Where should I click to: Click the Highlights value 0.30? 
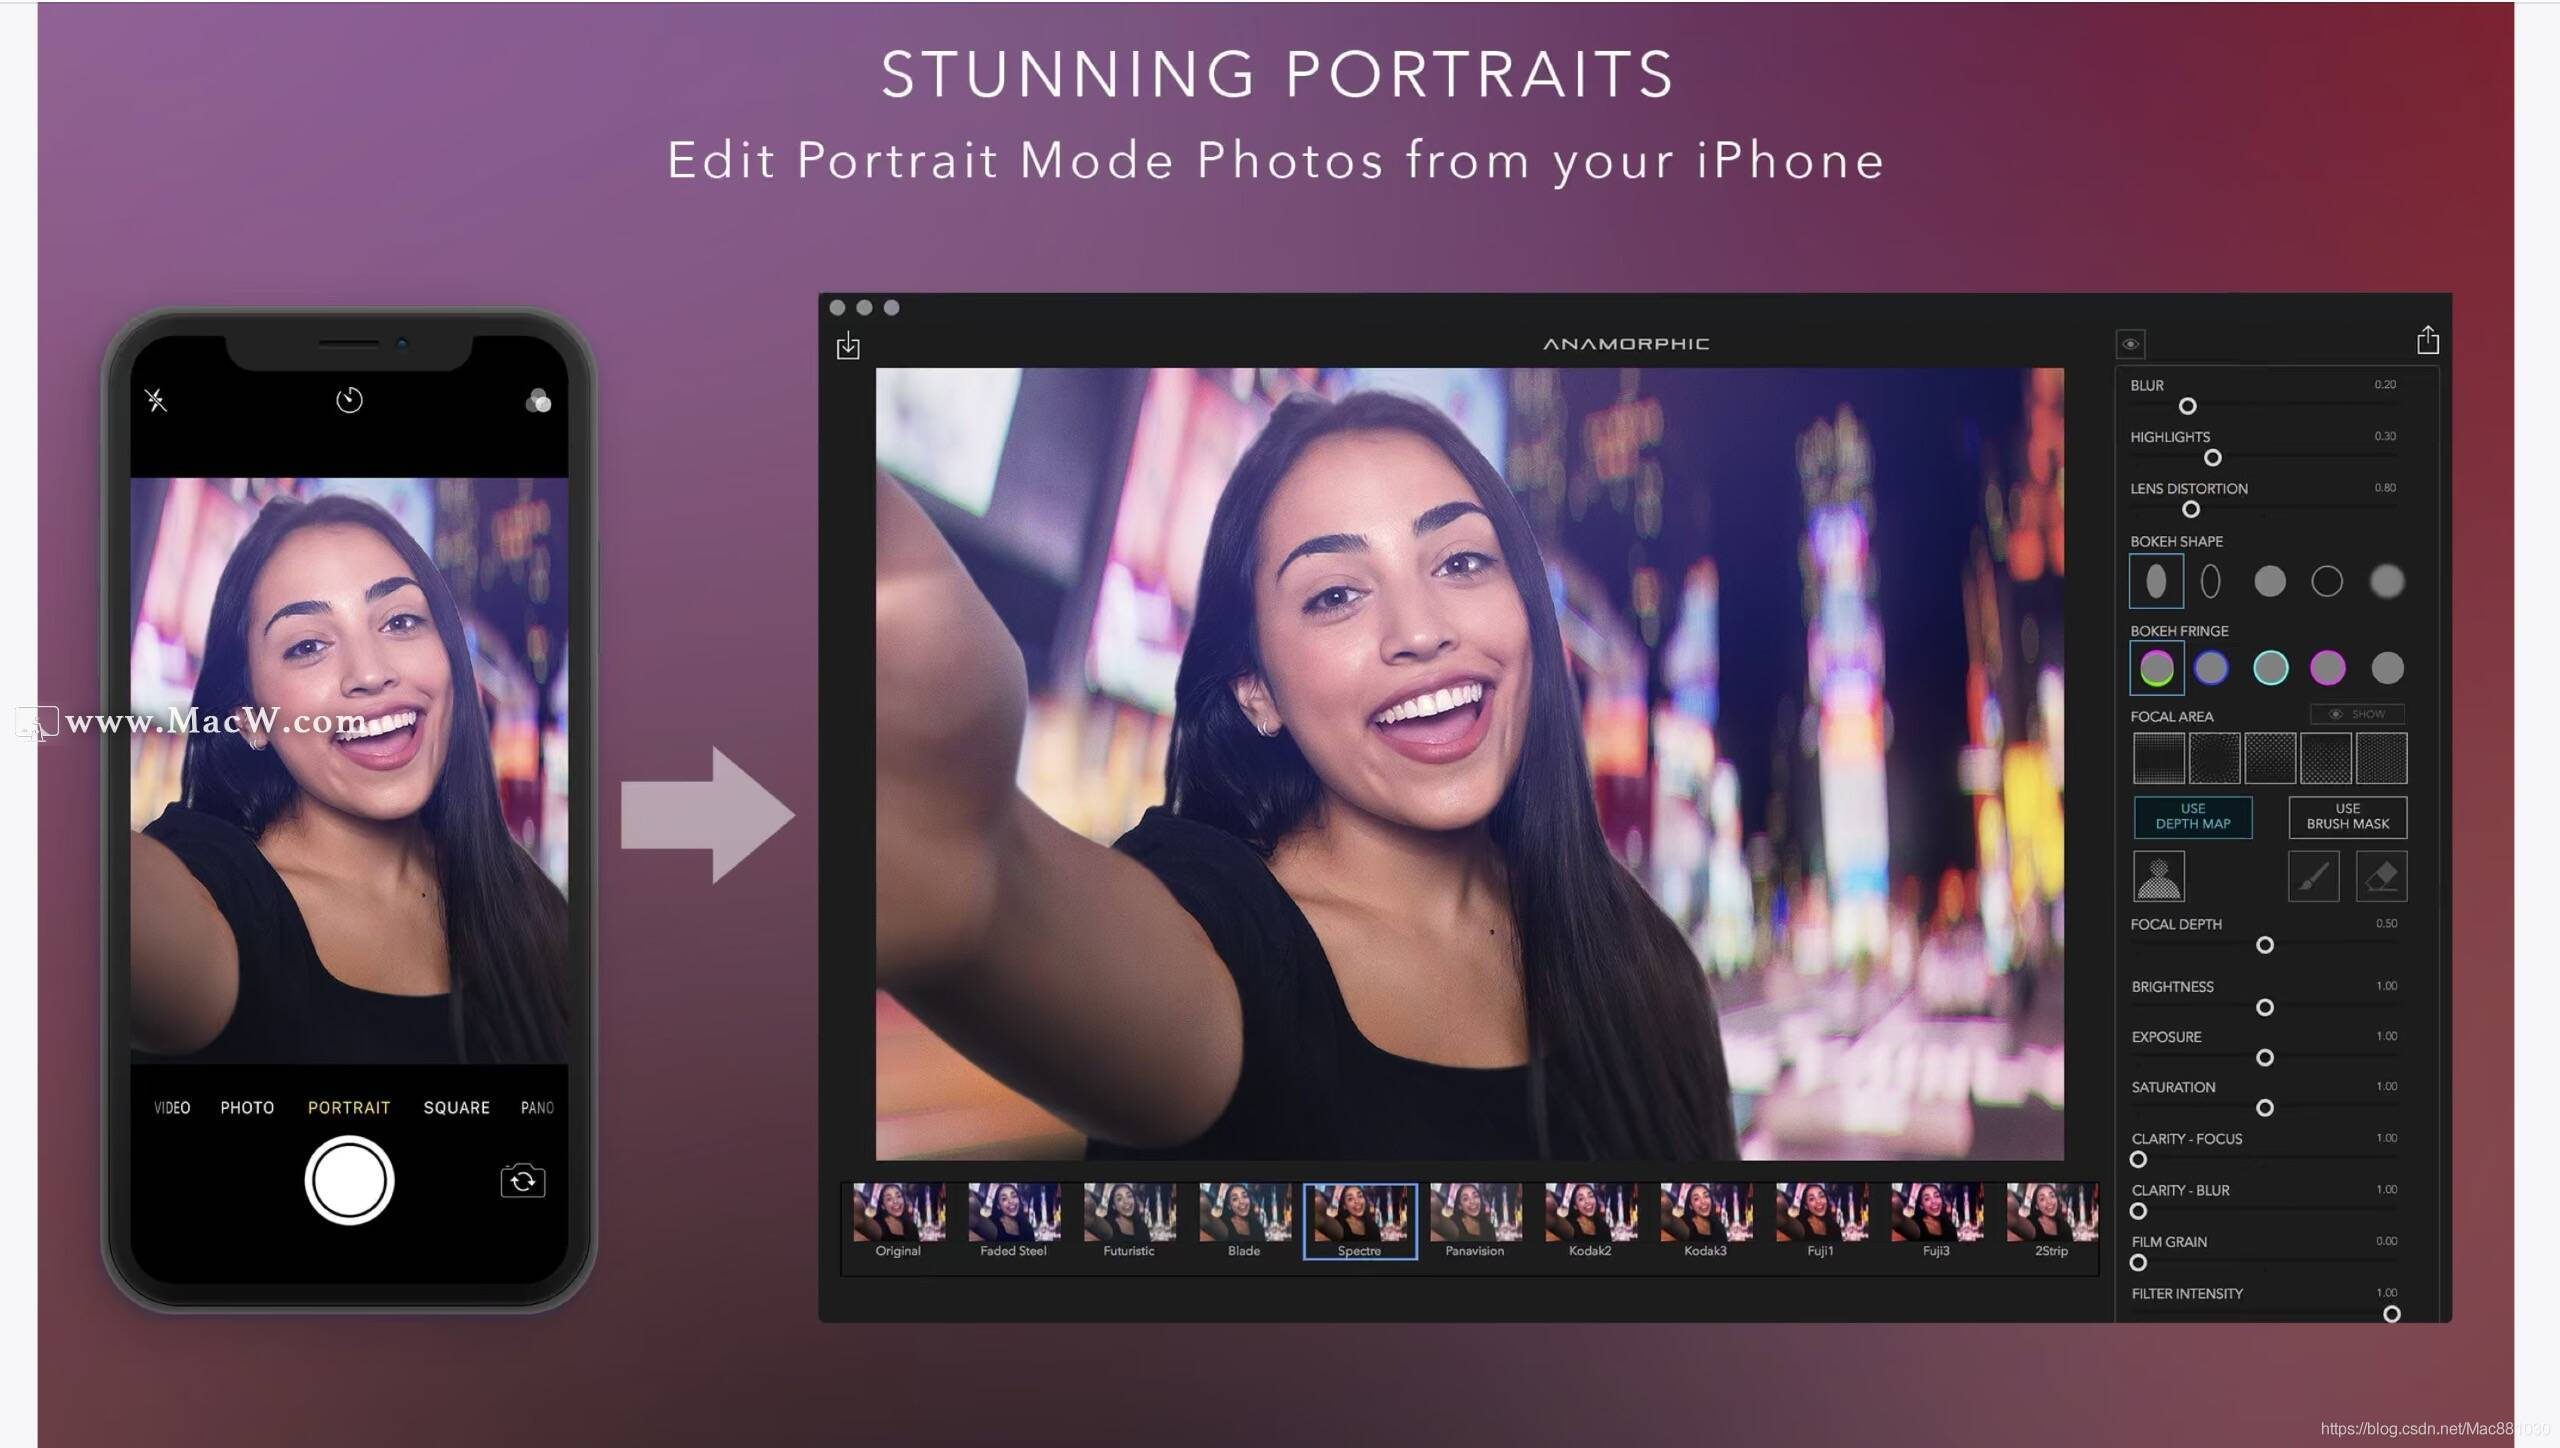click(2385, 436)
